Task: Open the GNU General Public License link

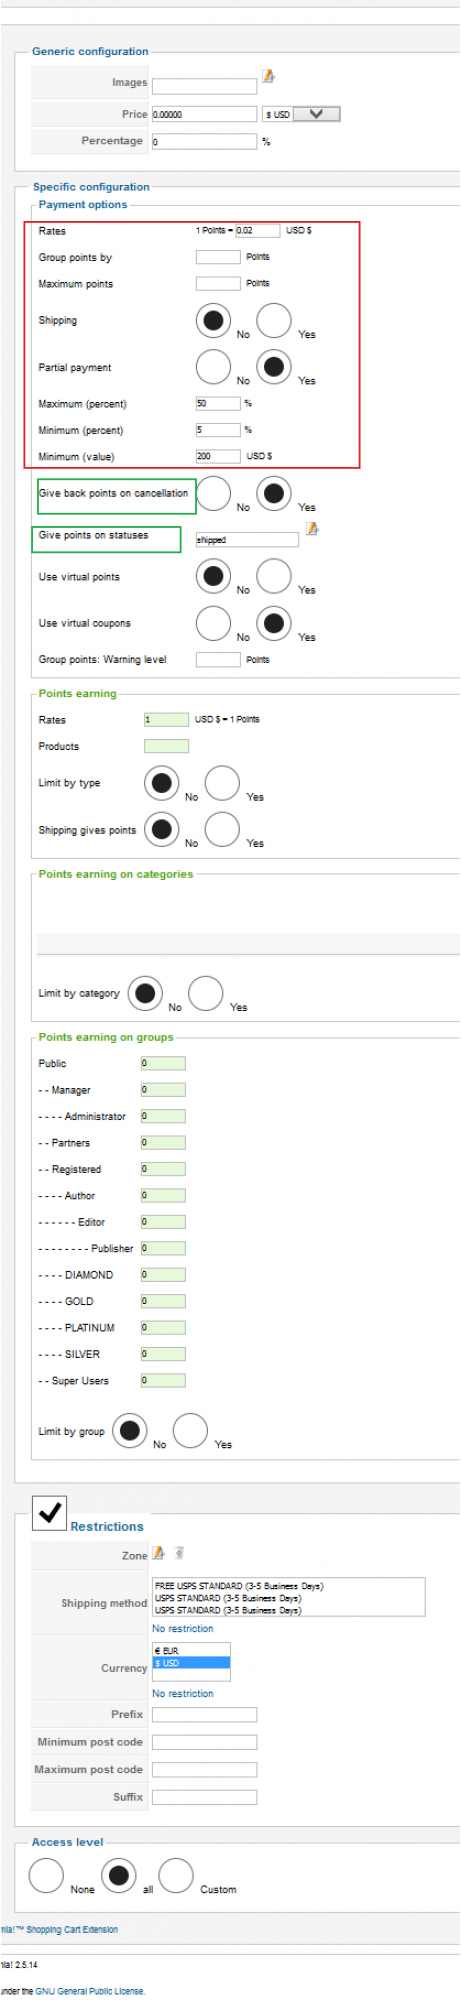Action: point(90,1990)
